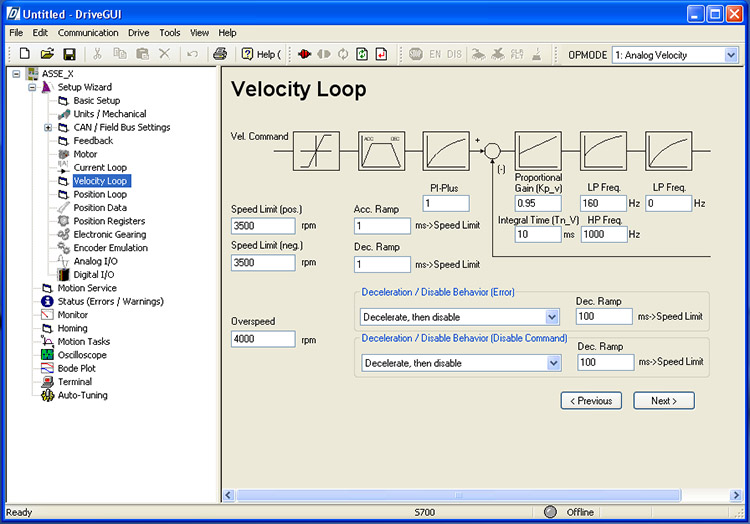Click the Previous button
The image size is (750, 524).
[x=591, y=401]
